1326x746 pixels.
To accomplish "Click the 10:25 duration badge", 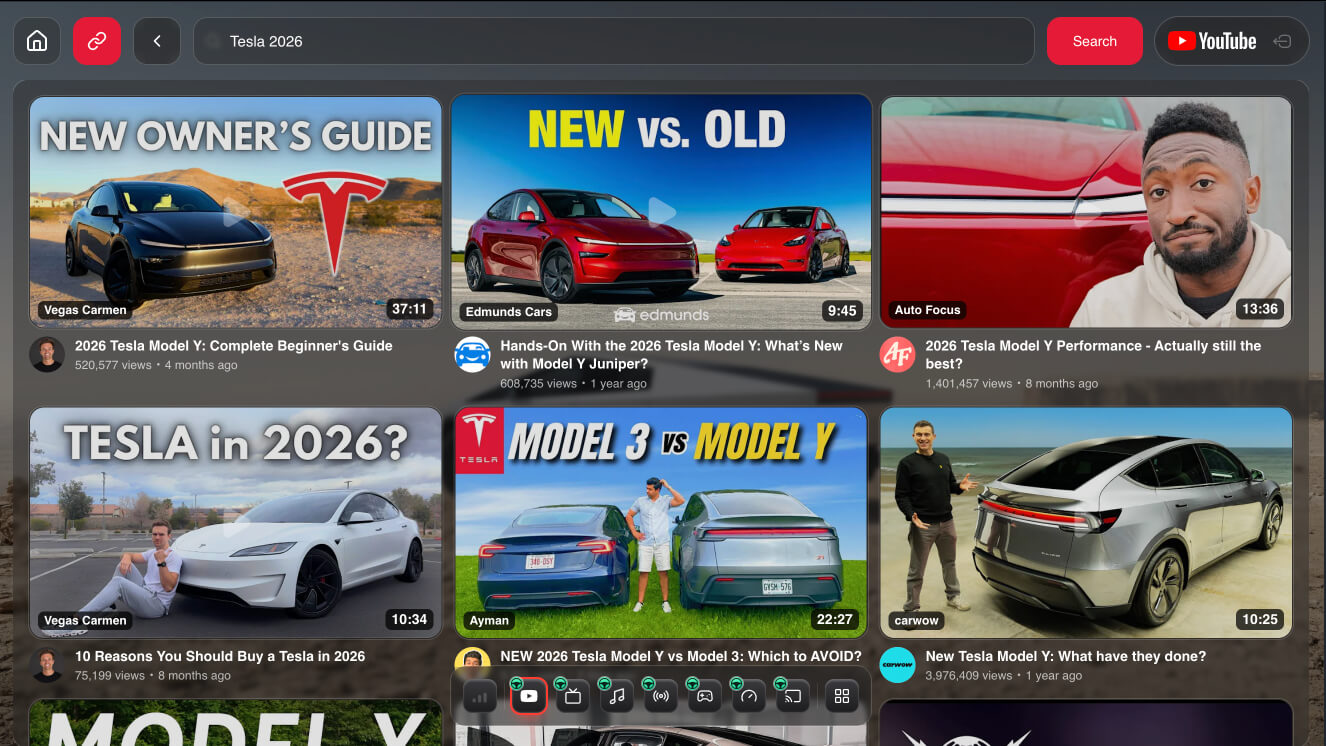I will (x=1259, y=619).
